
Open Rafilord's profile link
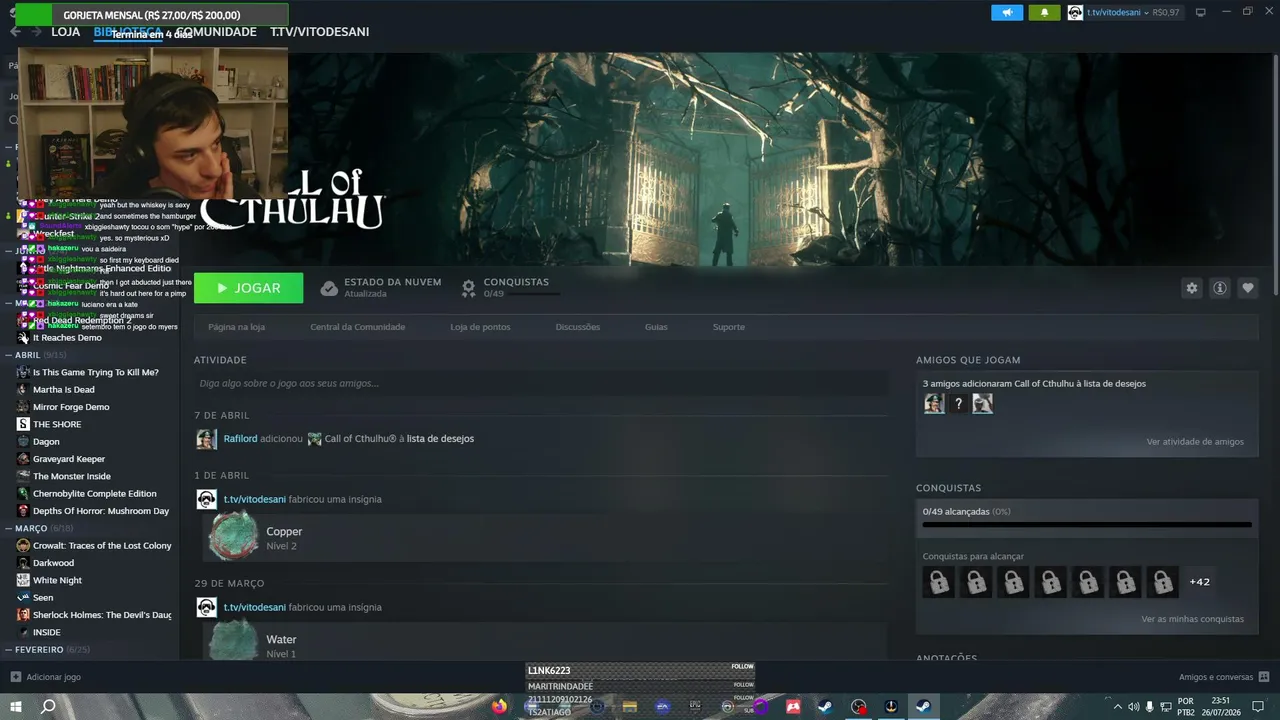click(240, 439)
